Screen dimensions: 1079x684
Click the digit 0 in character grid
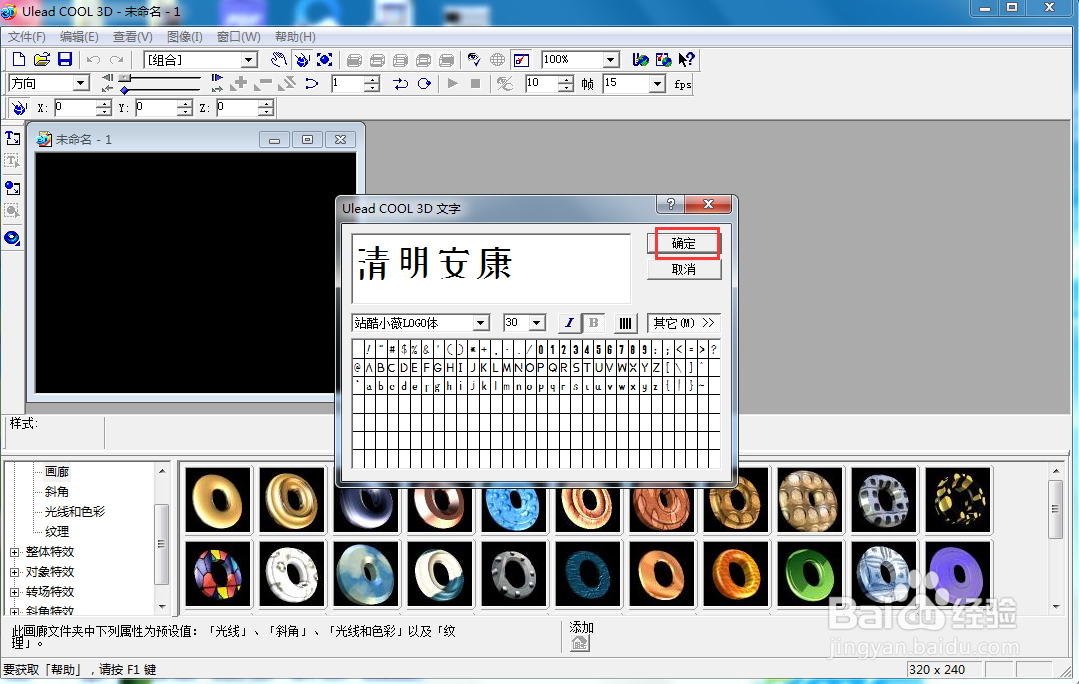pyautogui.click(x=541, y=350)
